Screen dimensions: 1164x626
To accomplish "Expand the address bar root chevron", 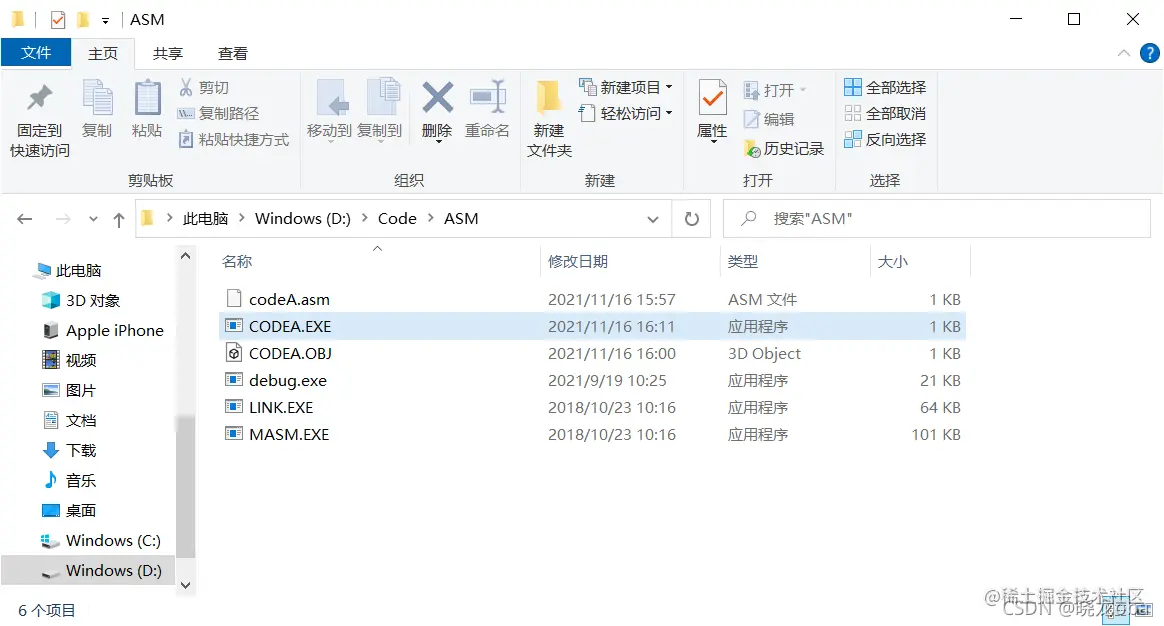I will 169,218.
